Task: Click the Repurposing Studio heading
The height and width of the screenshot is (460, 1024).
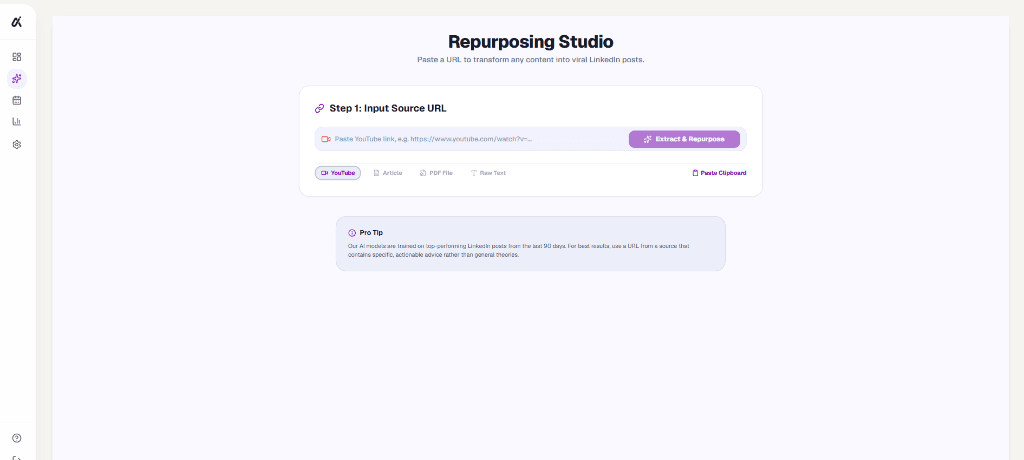Action: point(530,42)
